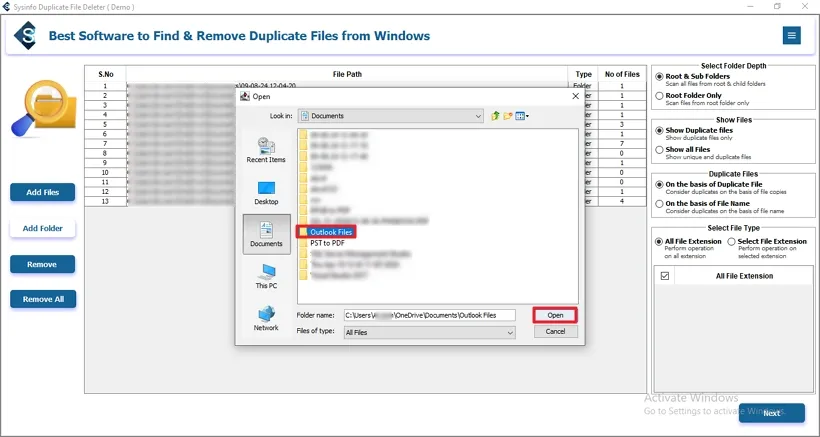820x437 pixels.
Task: Go to Desktop shortcut in dialog
Action: click(x=266, y=193)
